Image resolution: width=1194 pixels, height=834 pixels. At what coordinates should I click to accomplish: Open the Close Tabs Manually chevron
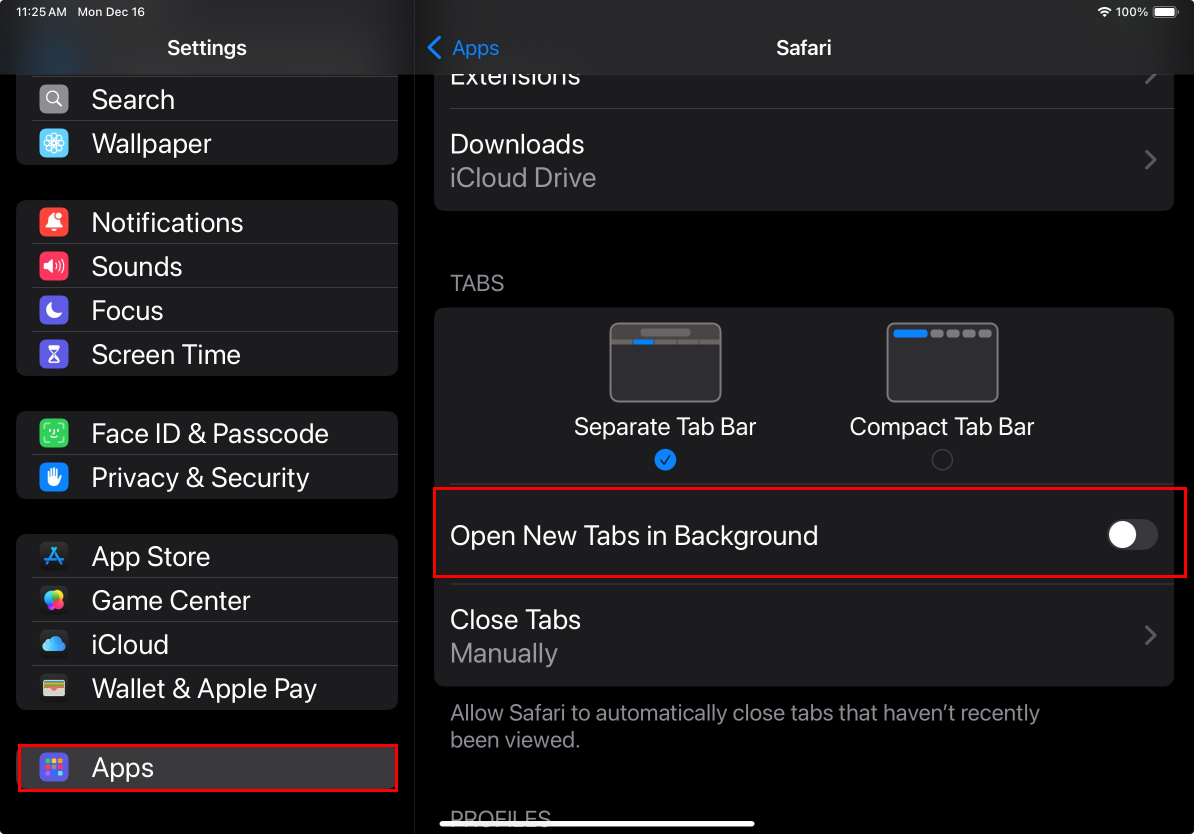(1151, 635)
